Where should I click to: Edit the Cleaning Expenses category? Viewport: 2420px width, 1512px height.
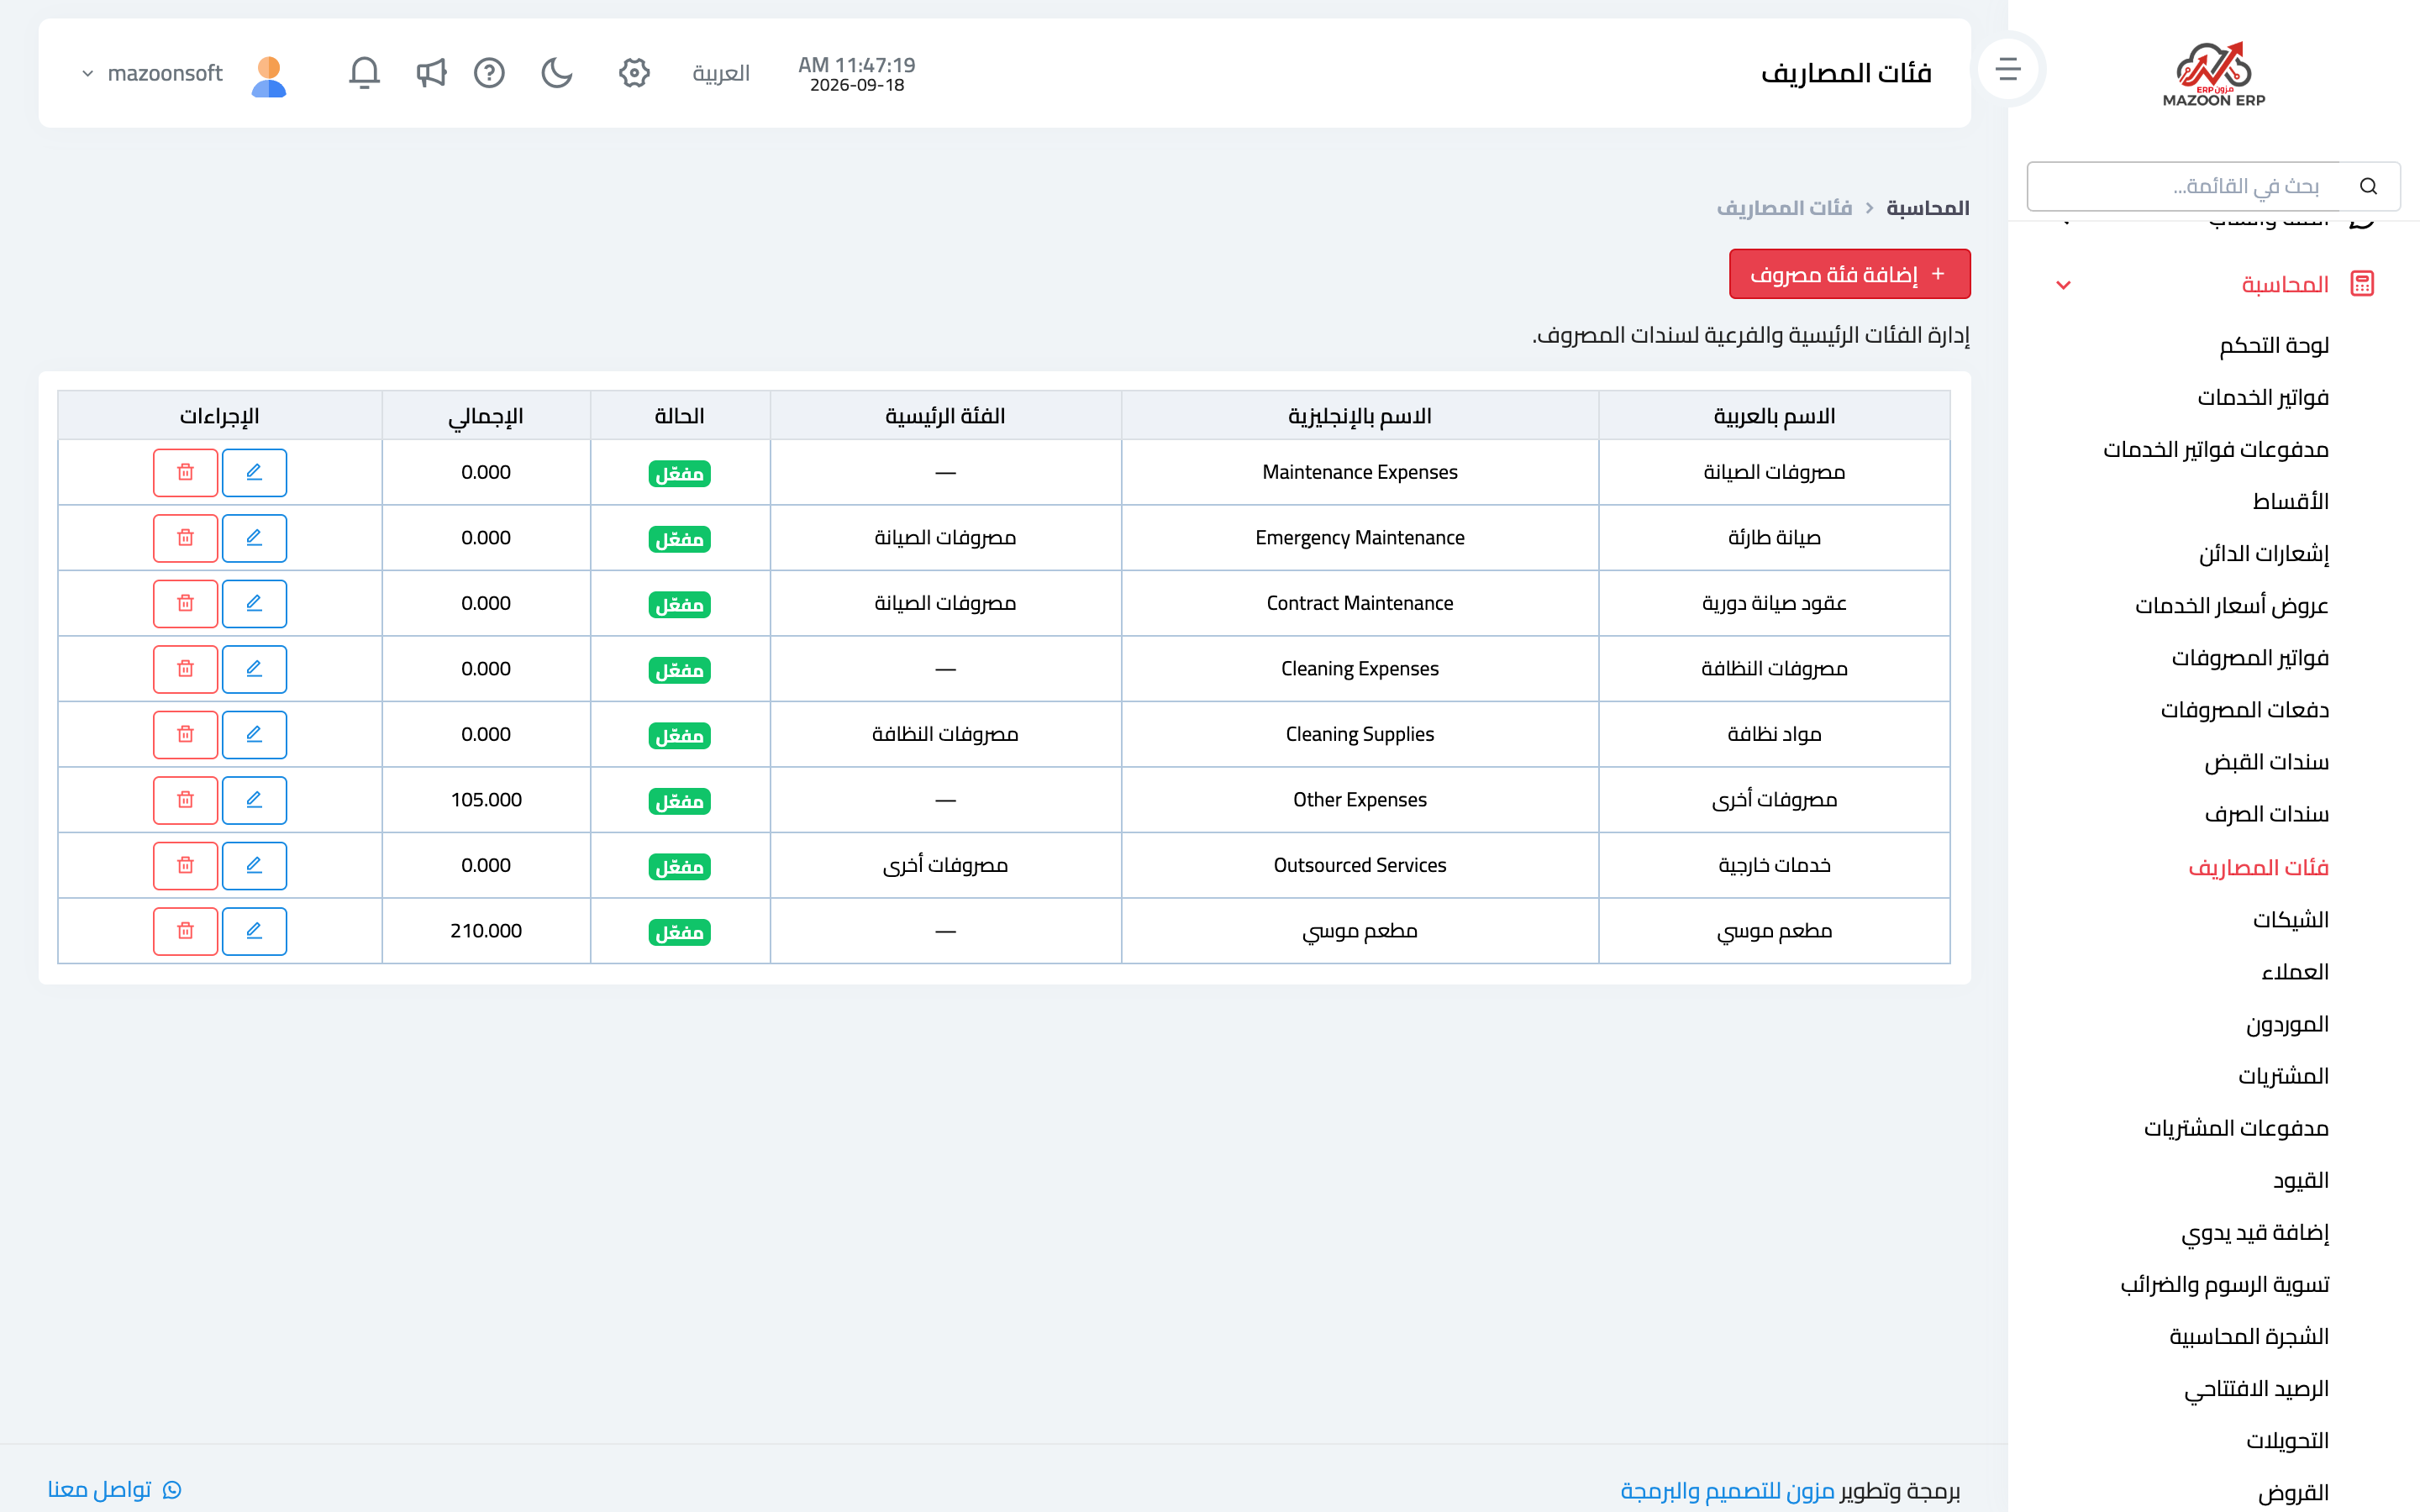coord(254,669)
